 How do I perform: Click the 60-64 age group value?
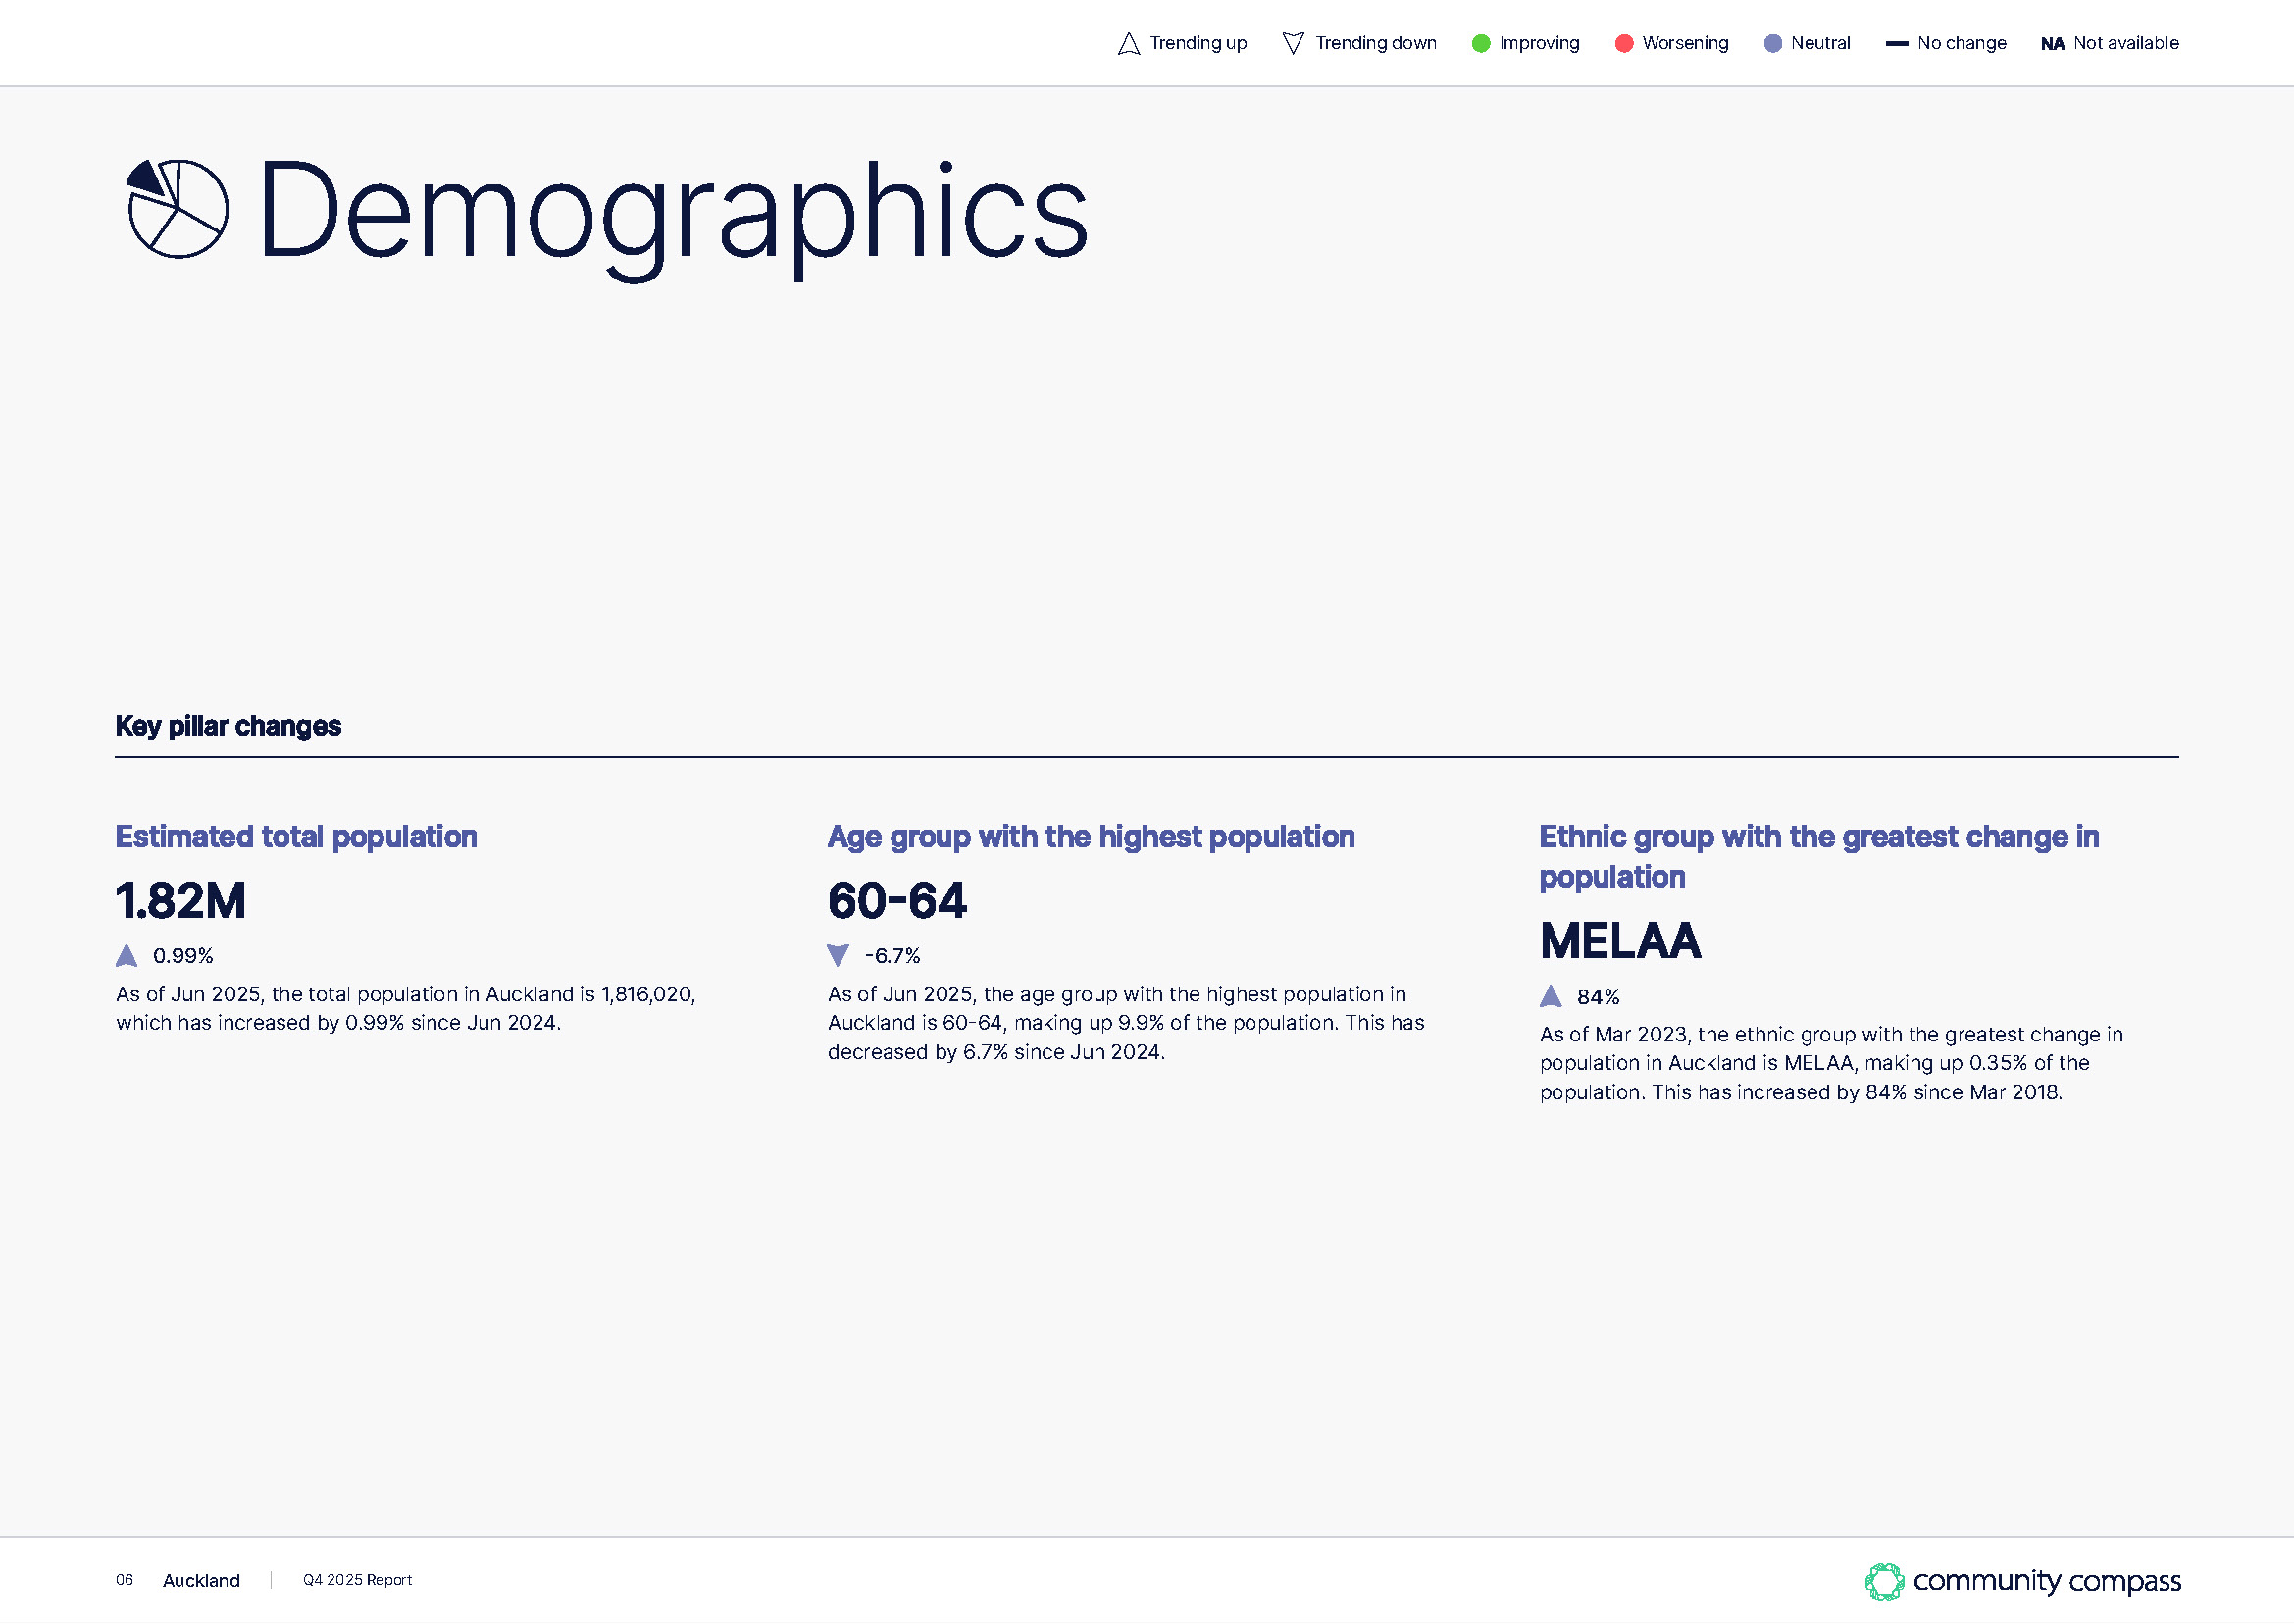coord(897,901)
